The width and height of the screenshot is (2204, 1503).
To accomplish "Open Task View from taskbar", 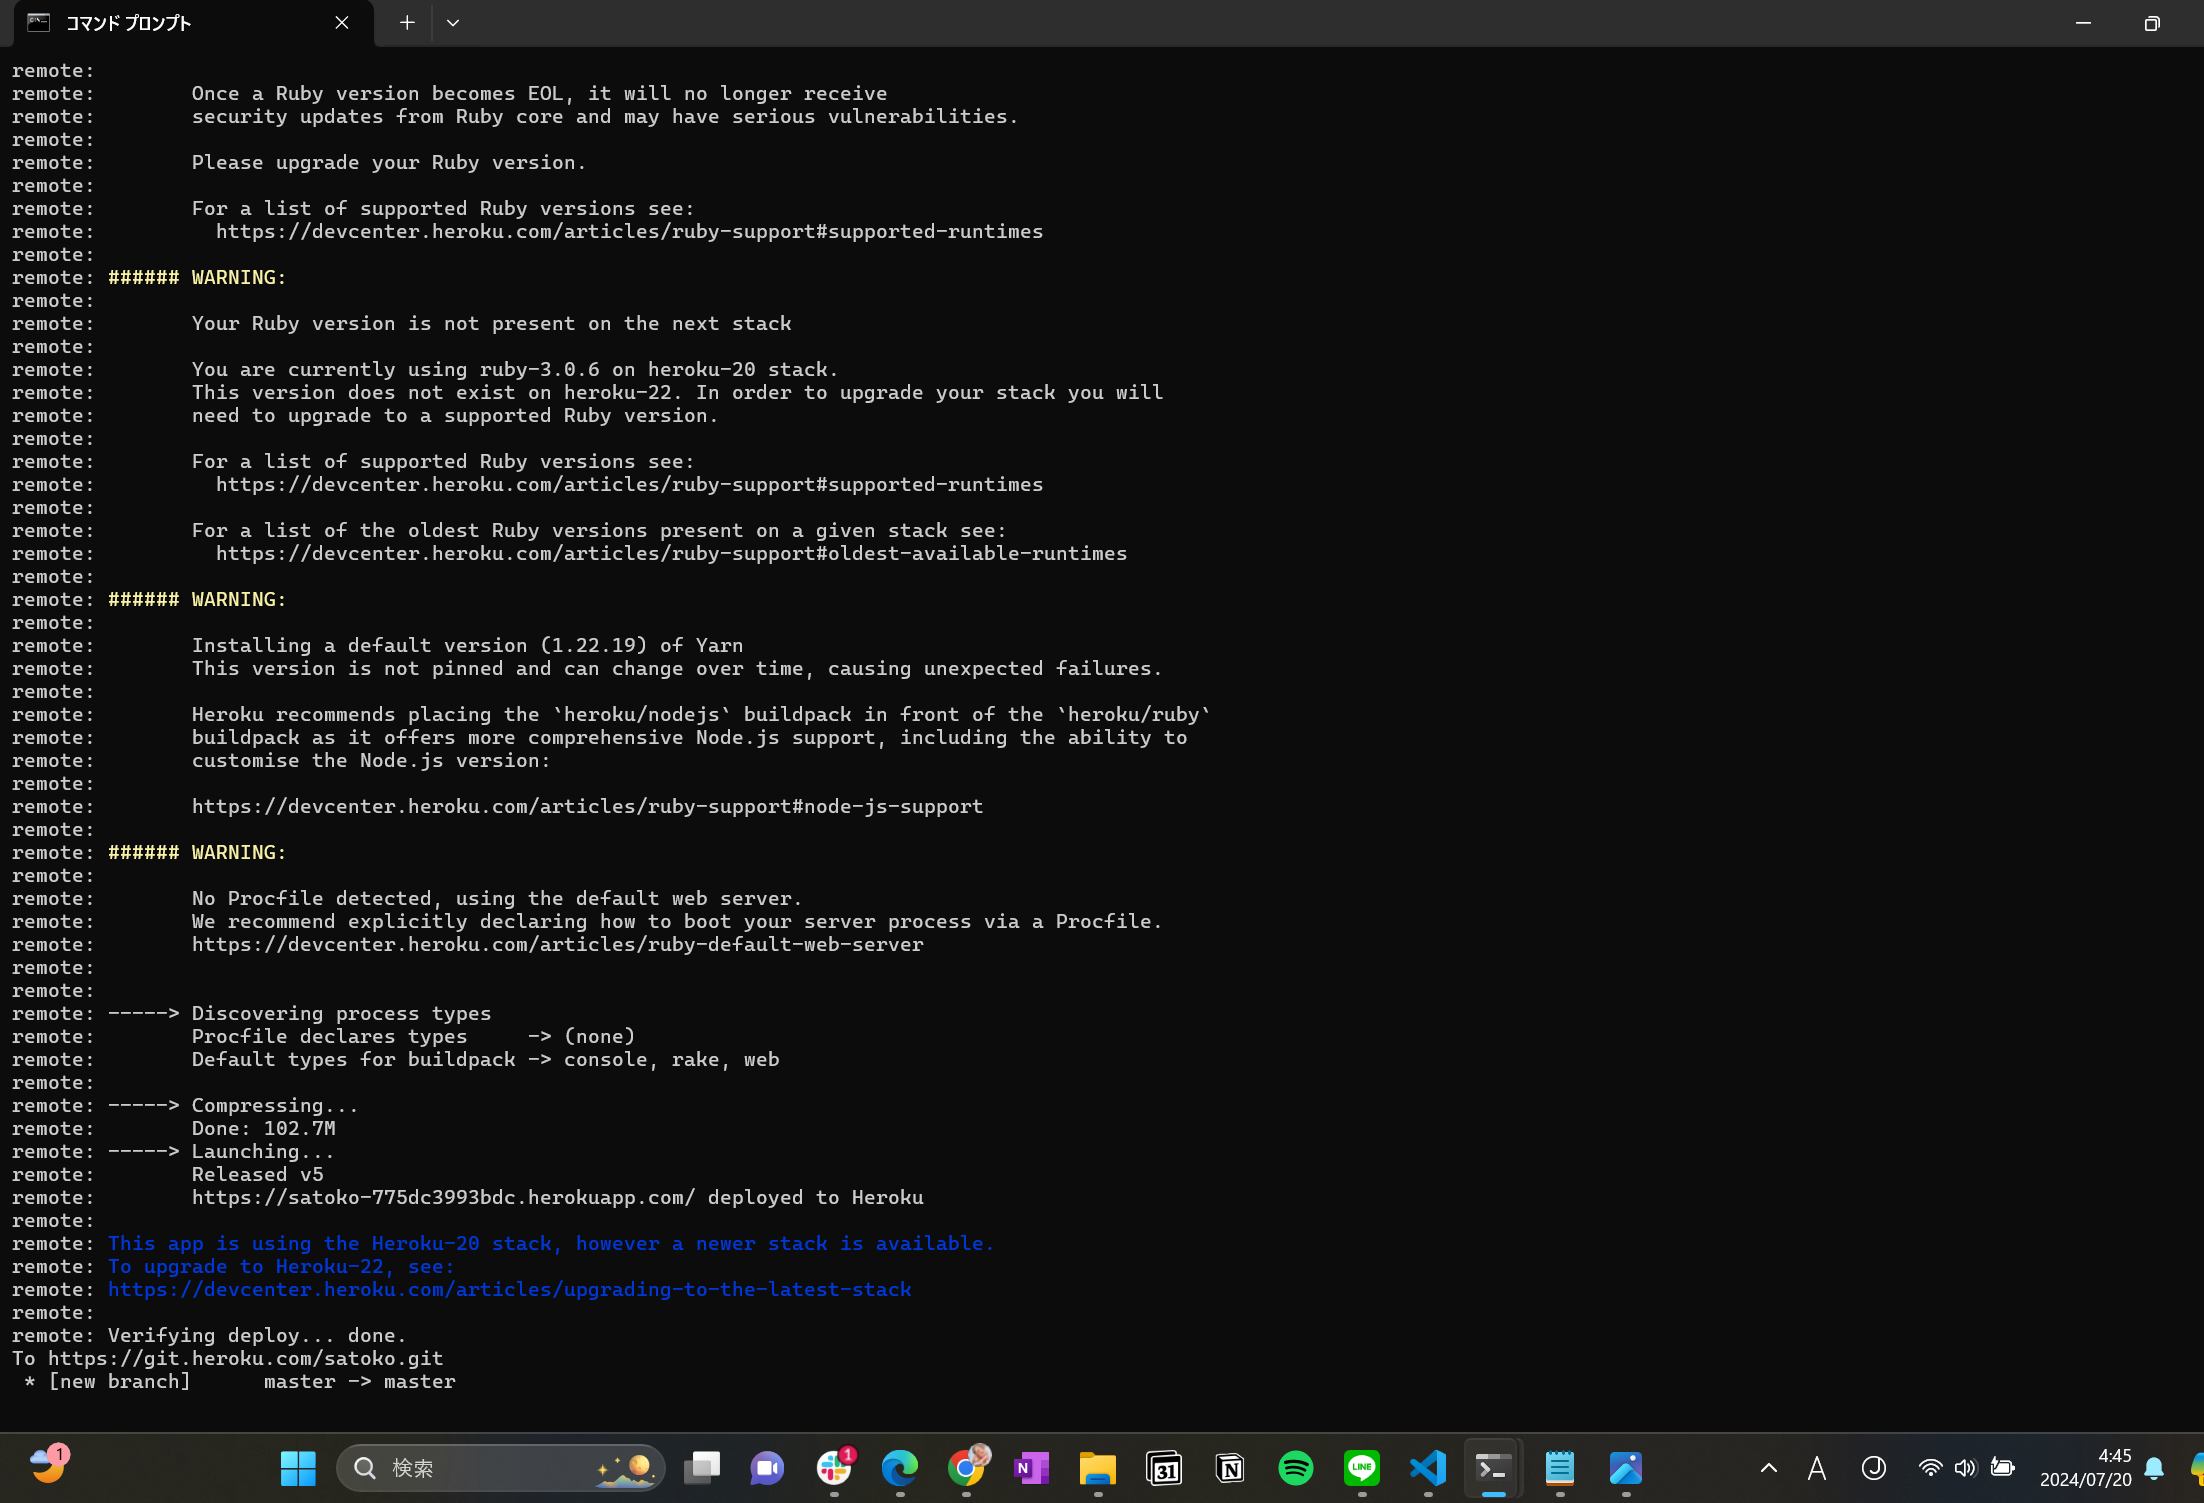I will (702, 1467).
